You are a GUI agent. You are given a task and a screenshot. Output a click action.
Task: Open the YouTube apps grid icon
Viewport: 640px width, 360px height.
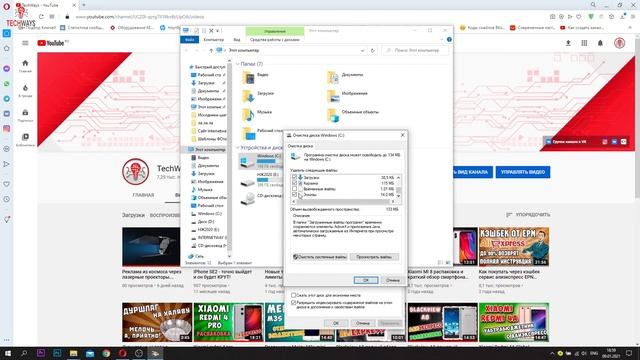(x=584, y=43)
